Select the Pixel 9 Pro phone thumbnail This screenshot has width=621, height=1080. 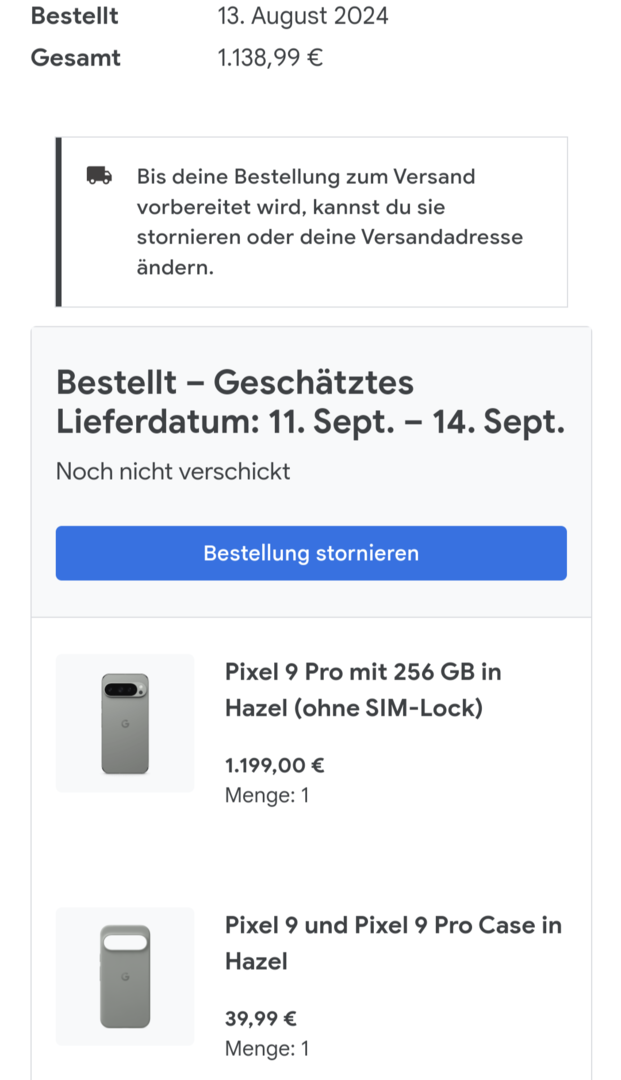[x=125, y=723]
